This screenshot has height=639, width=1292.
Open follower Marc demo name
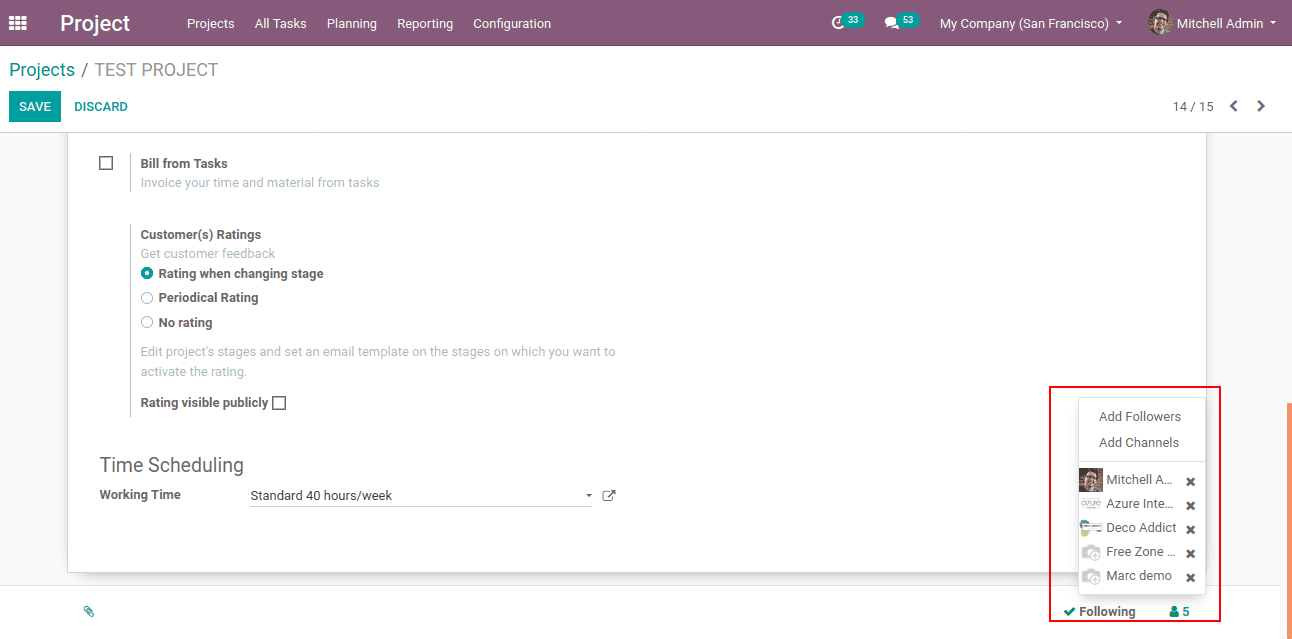1139,576
